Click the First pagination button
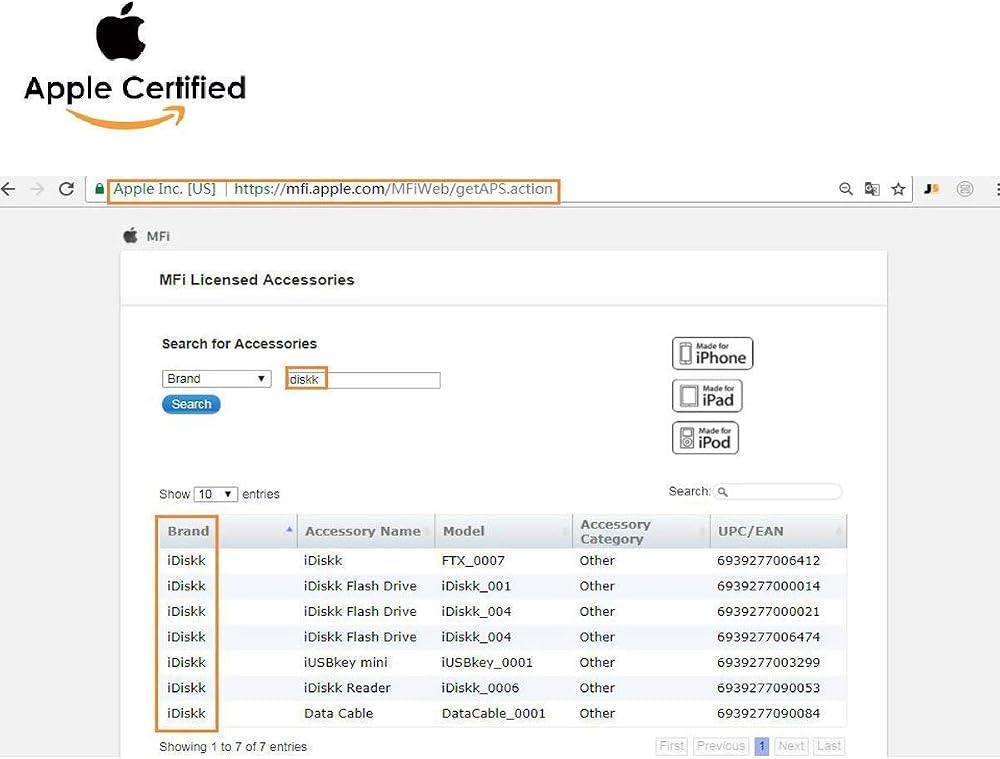The image size is (1000, 759). tap(672, 746)
